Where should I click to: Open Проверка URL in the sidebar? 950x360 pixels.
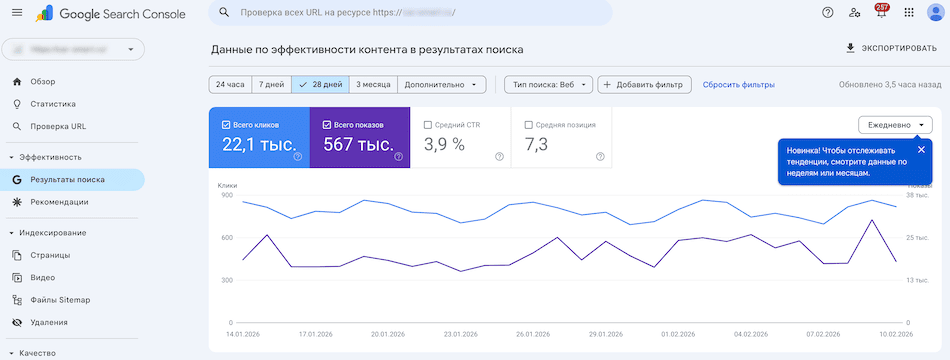click(72, 127)
